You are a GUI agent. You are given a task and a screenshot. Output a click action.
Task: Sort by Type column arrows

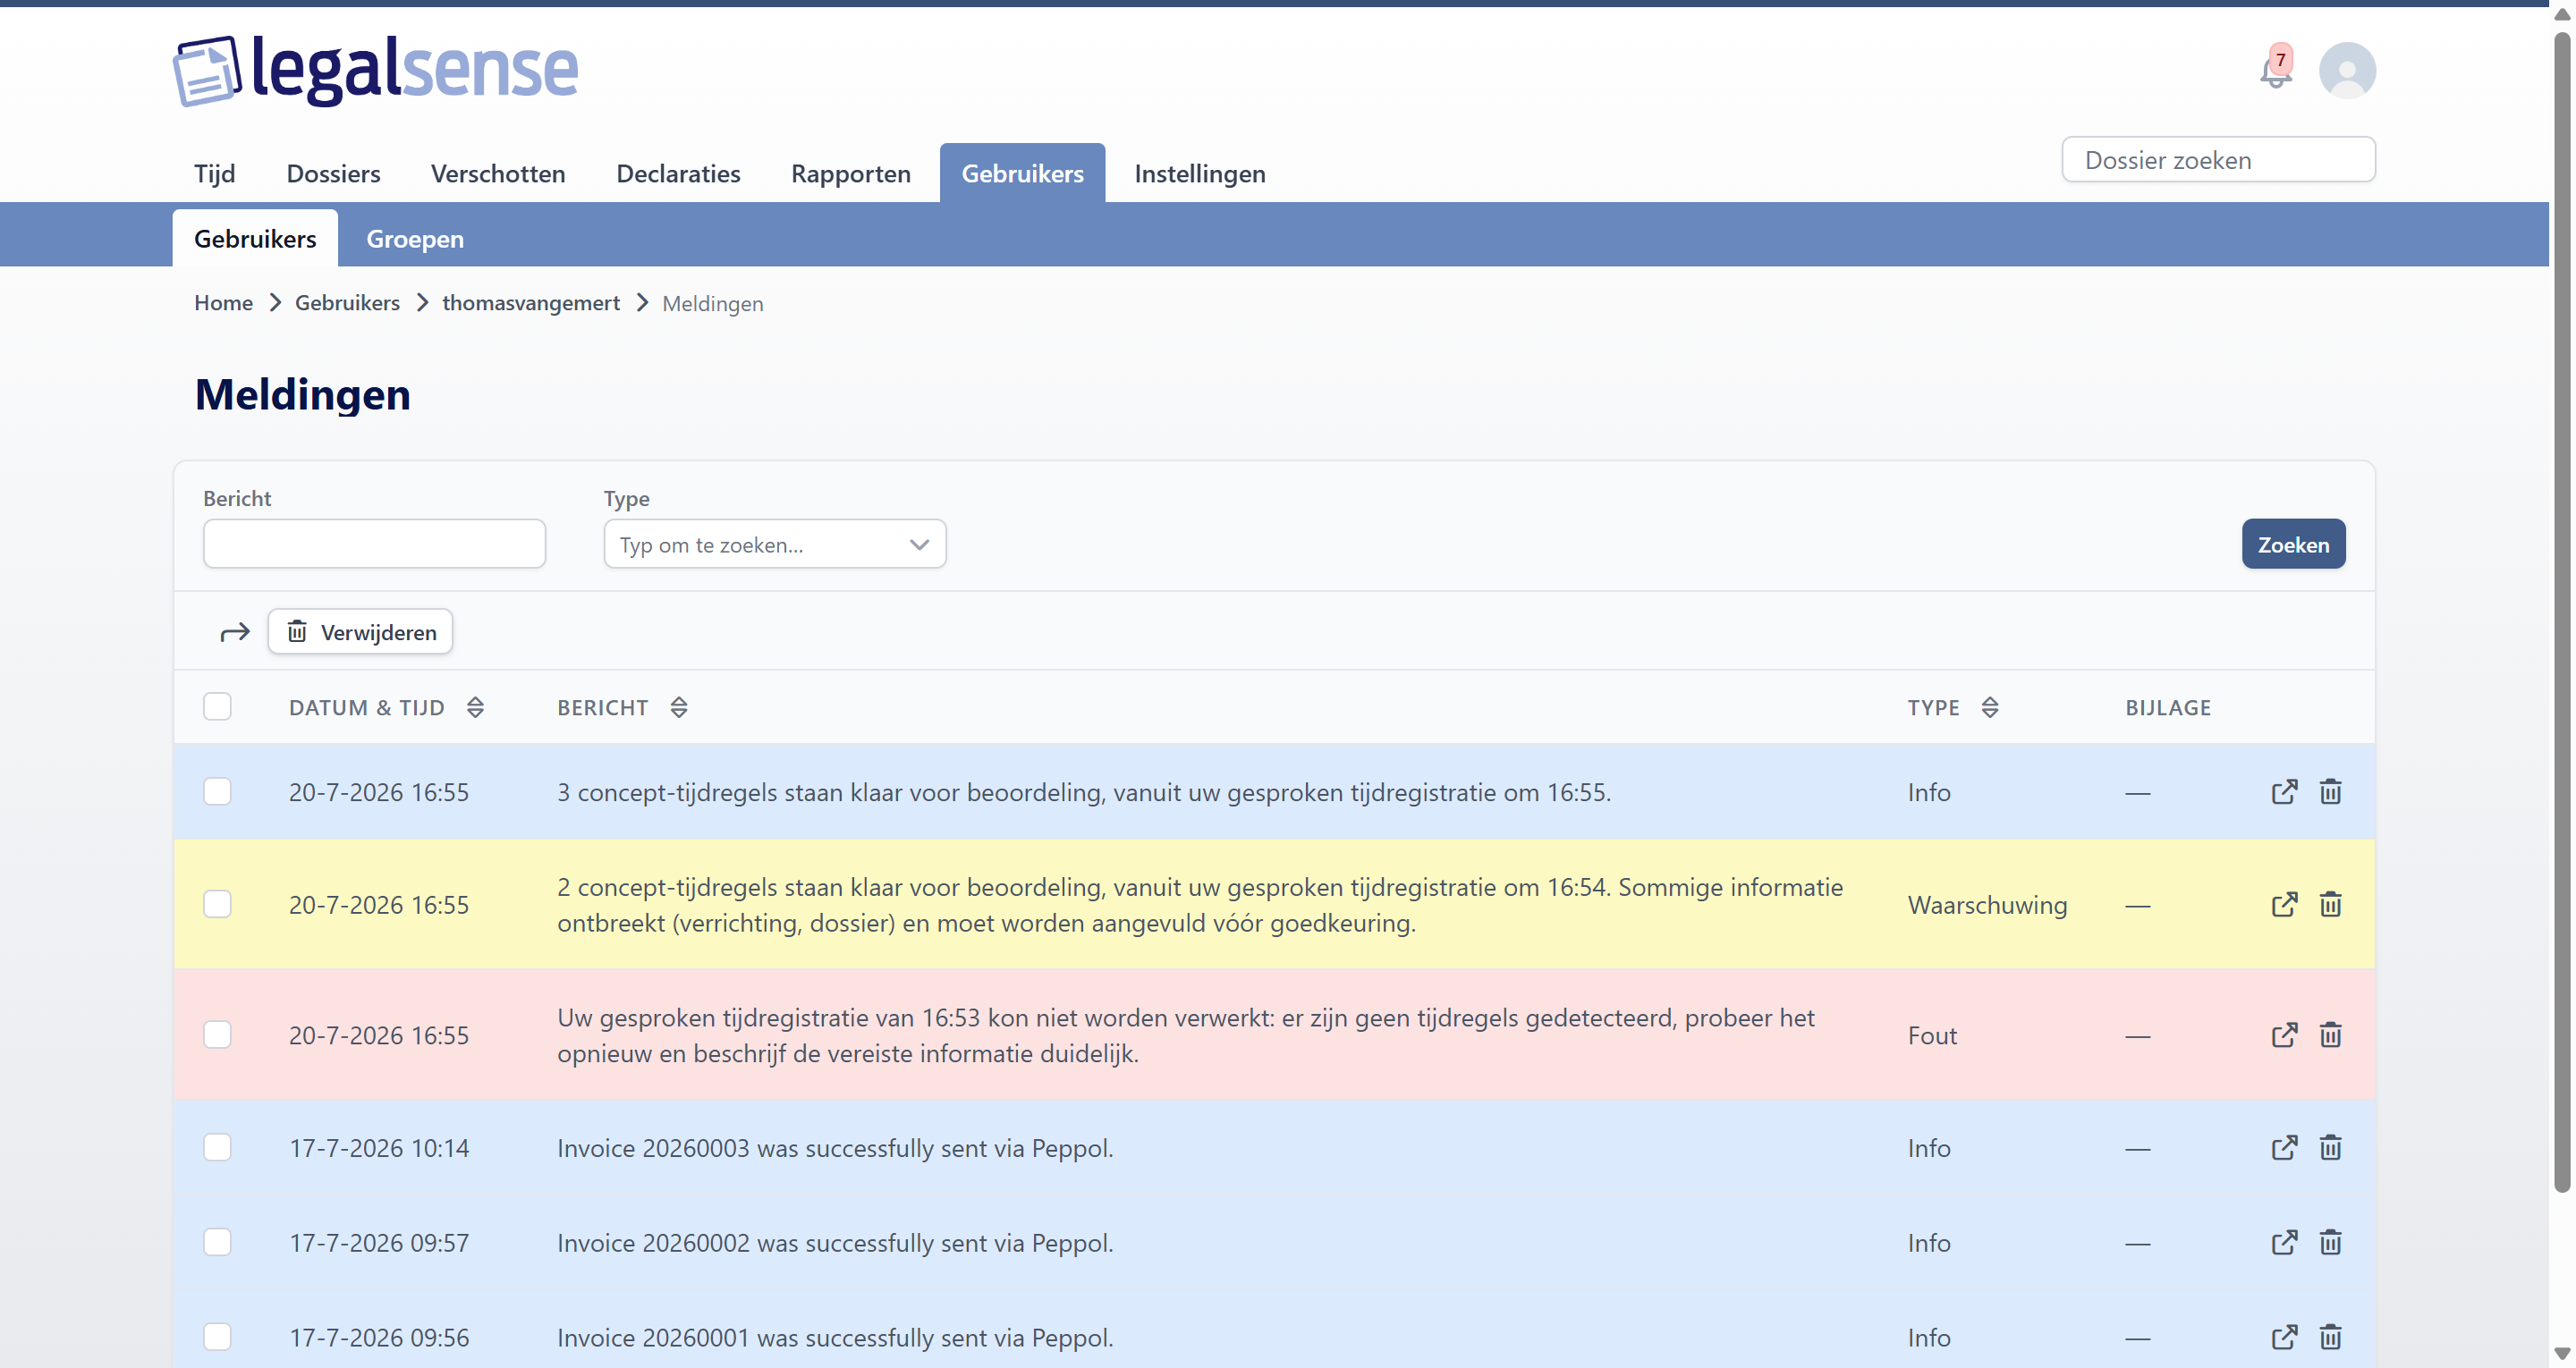pyautogui.click(x=1990, y=708)
